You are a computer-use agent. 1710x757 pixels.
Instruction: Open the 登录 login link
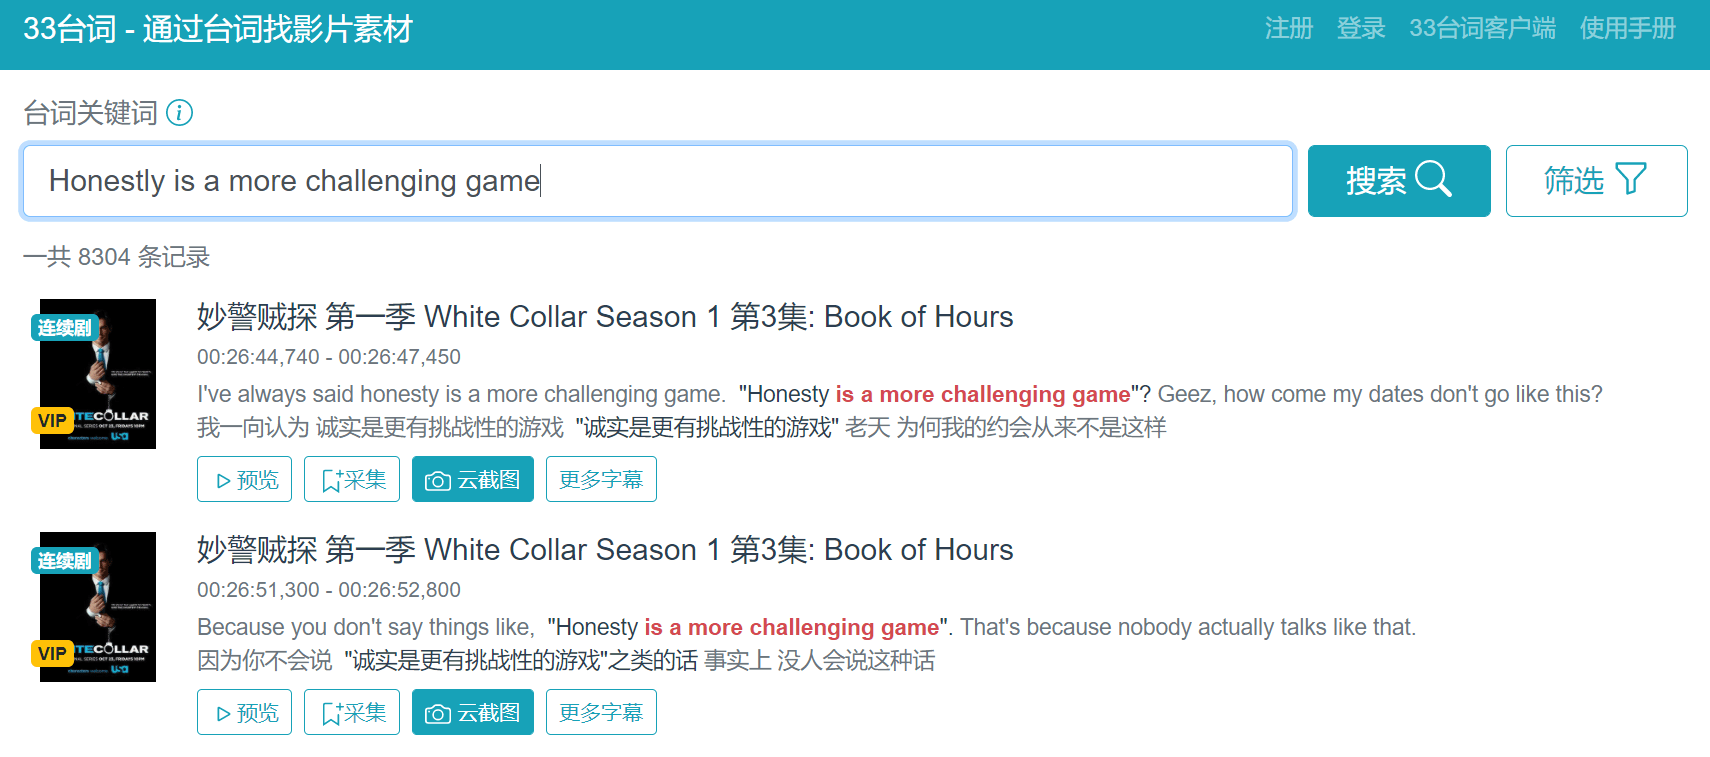point(1361,28)
